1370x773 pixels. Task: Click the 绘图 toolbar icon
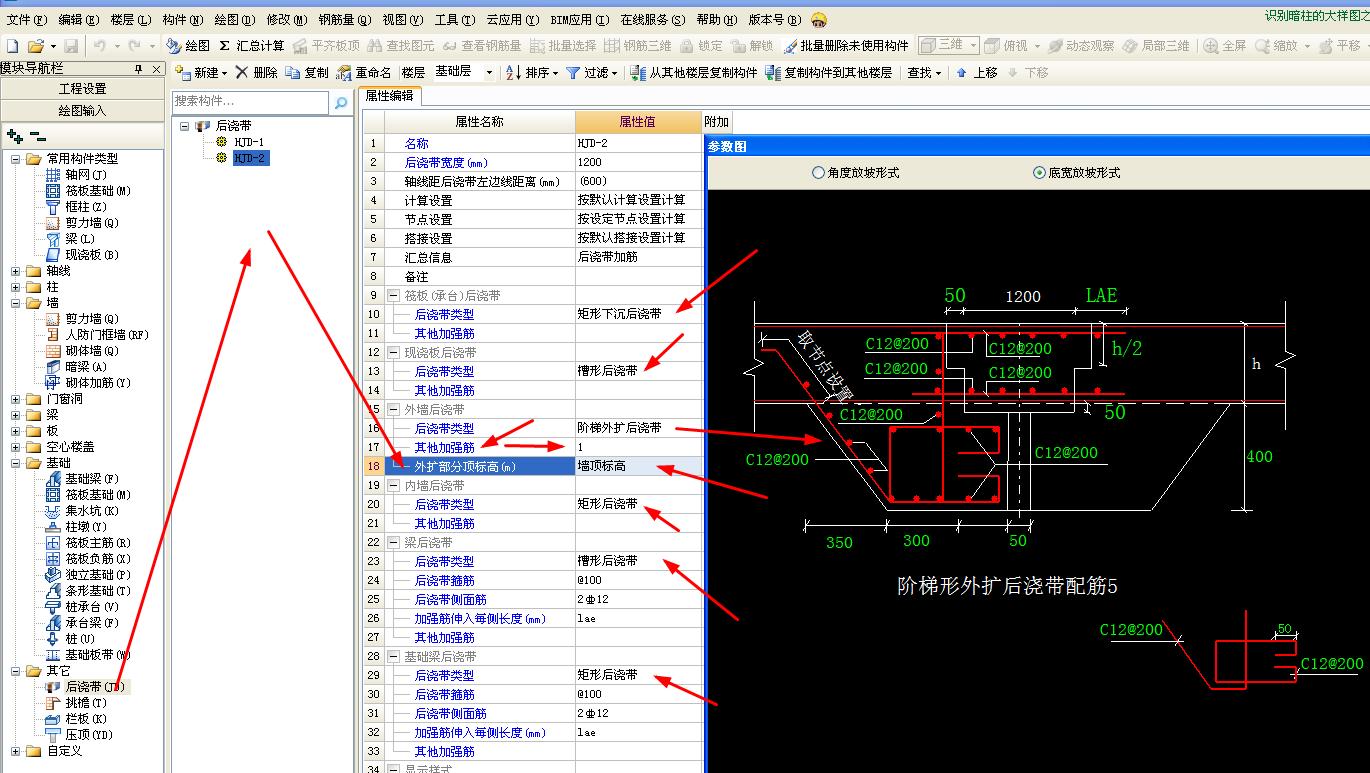point(174,46)
